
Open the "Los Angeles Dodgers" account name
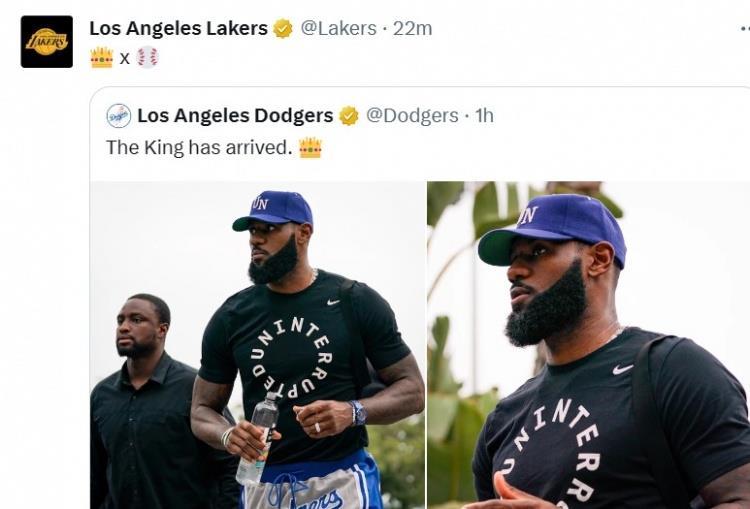(235, 116)
